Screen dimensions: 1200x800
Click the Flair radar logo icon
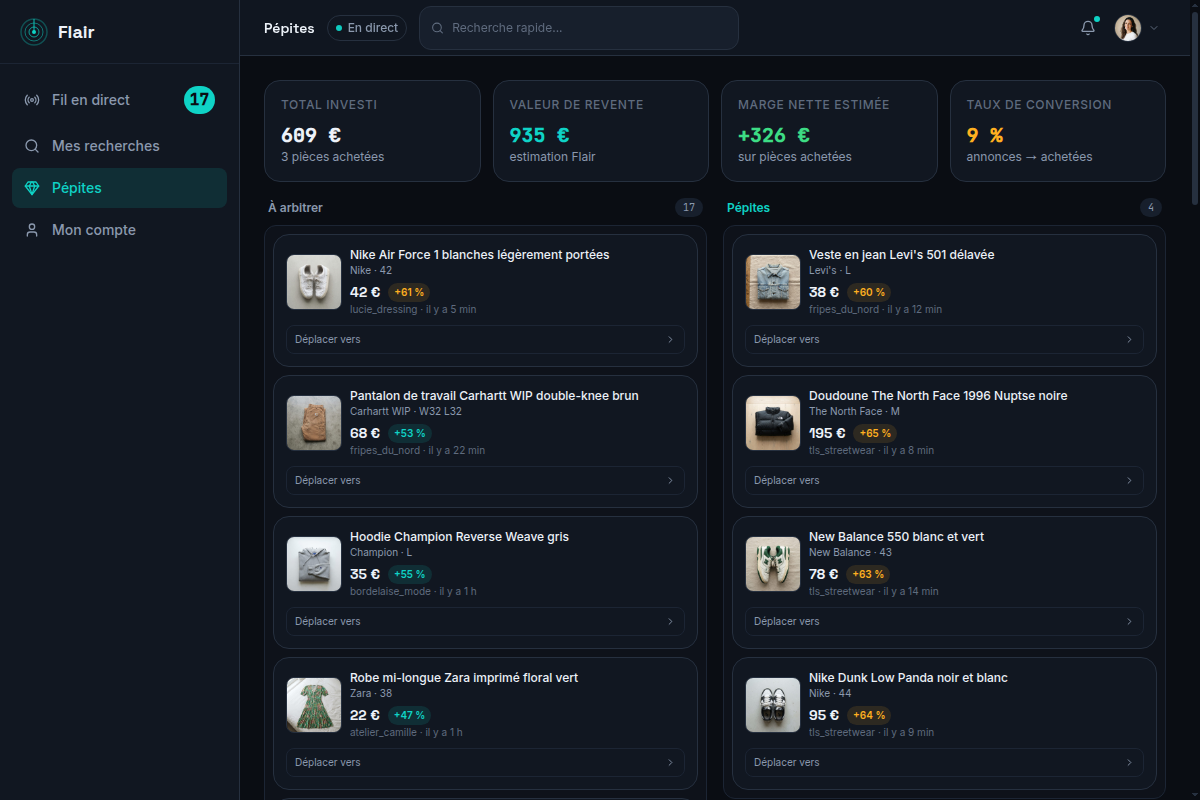pyautogui.click(x=33, y=32)
